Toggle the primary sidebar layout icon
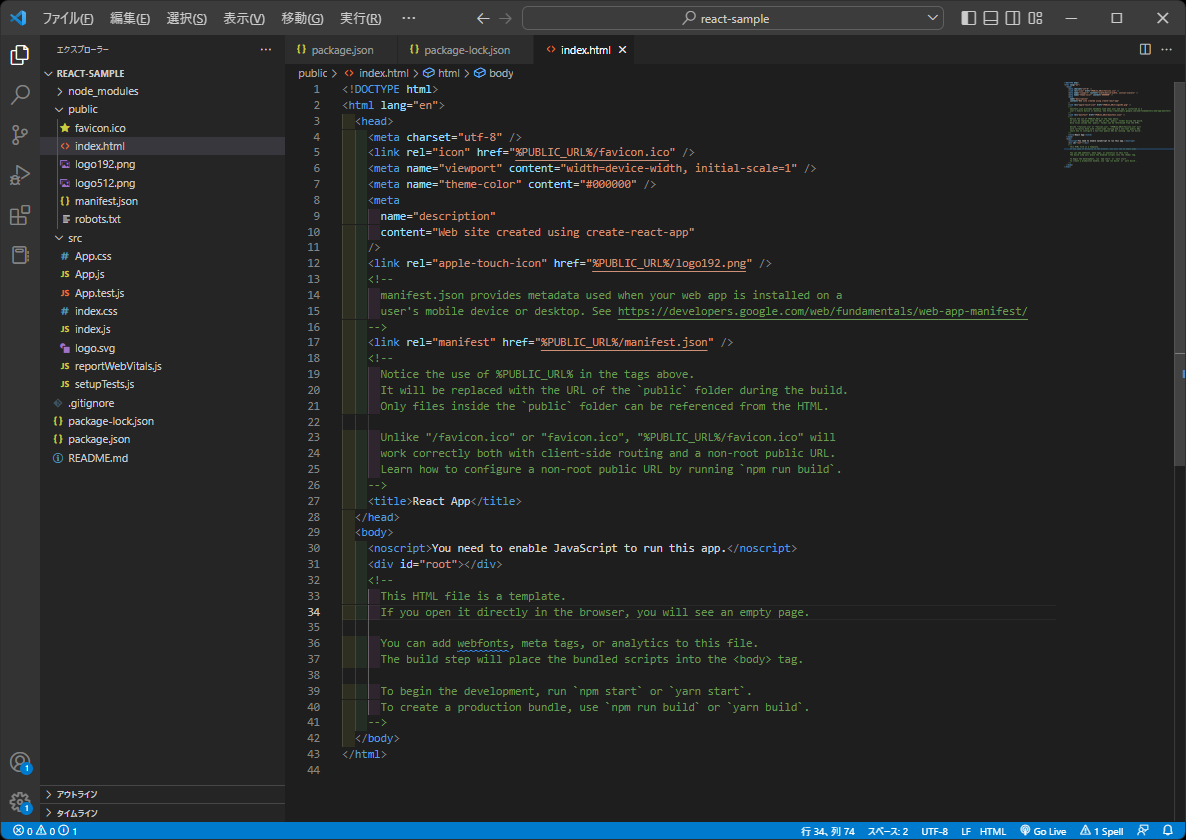 (968, 18)
